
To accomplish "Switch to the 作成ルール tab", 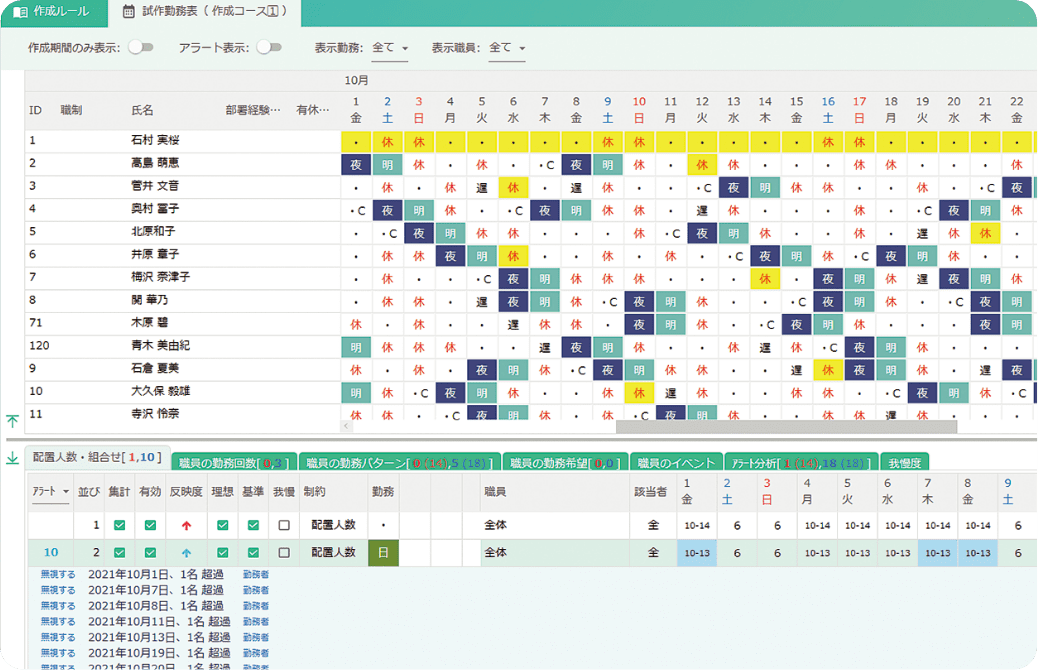I will [x=52, y=12].
